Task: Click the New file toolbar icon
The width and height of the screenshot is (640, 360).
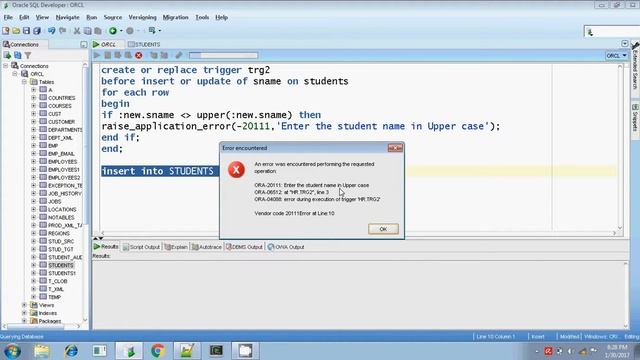Action: pyautogui.click(x=6, y=31)
